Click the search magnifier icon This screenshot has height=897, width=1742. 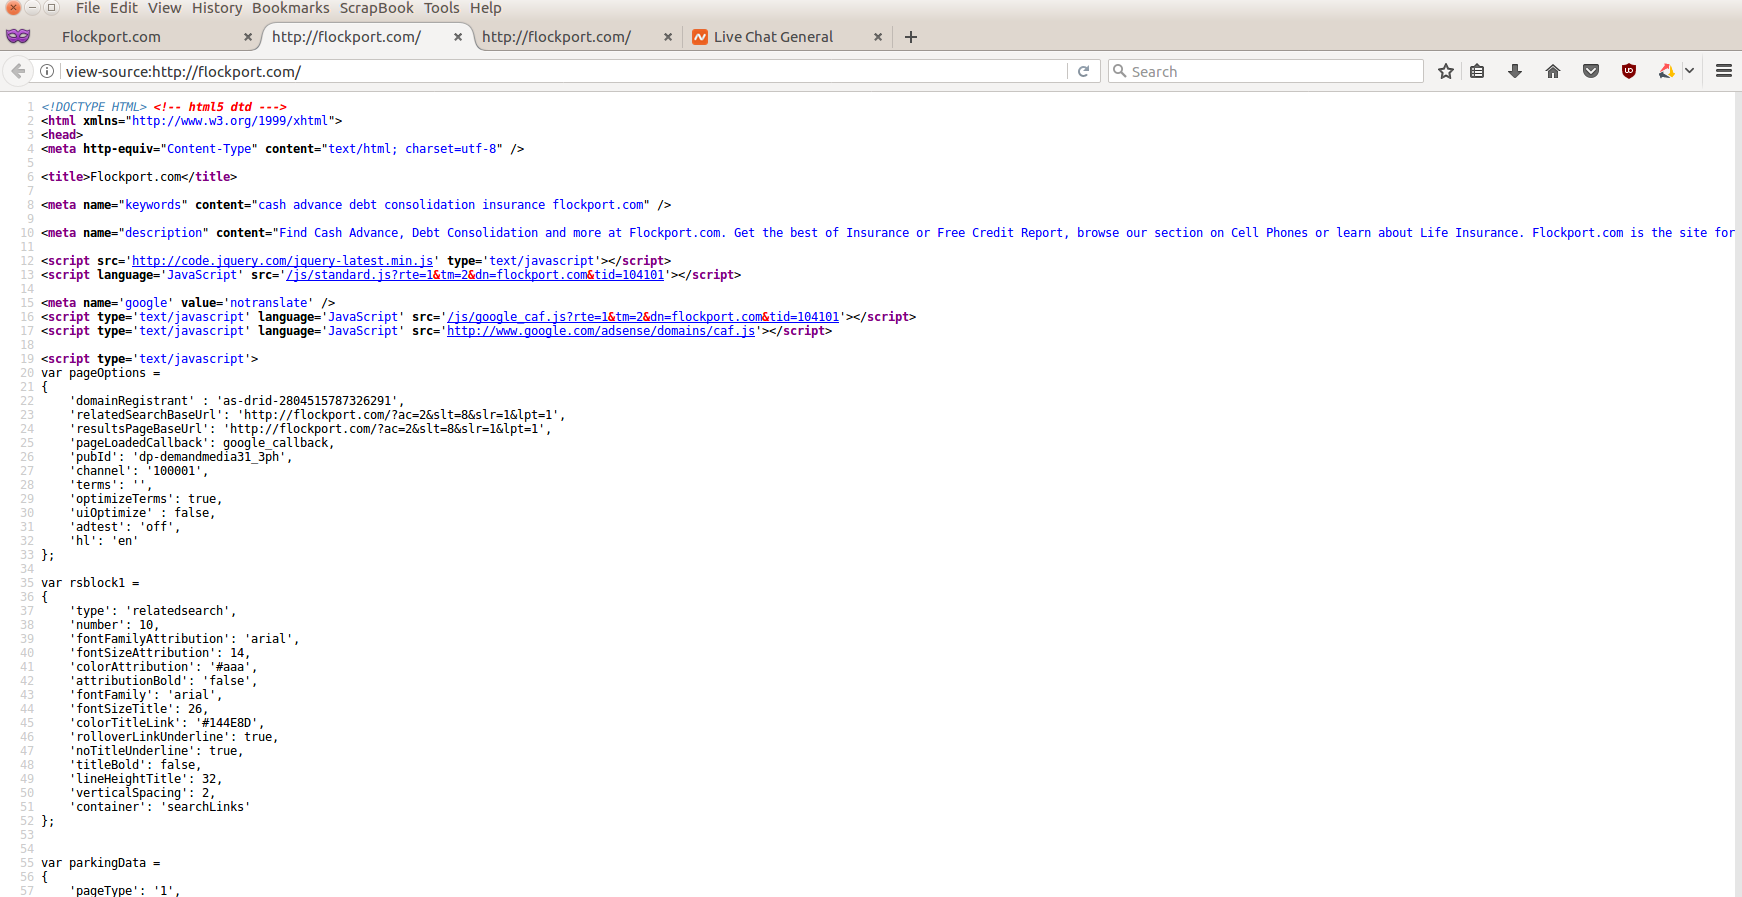[1120, 71]
